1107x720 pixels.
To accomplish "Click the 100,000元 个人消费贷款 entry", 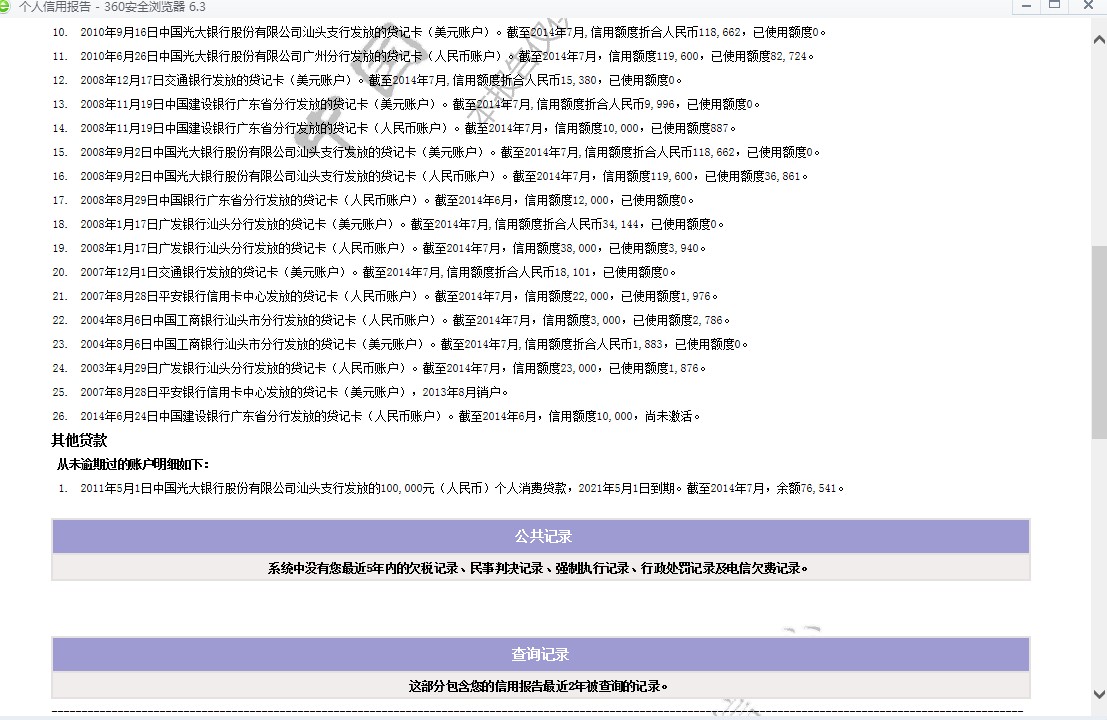I will [x=451, y=488].
